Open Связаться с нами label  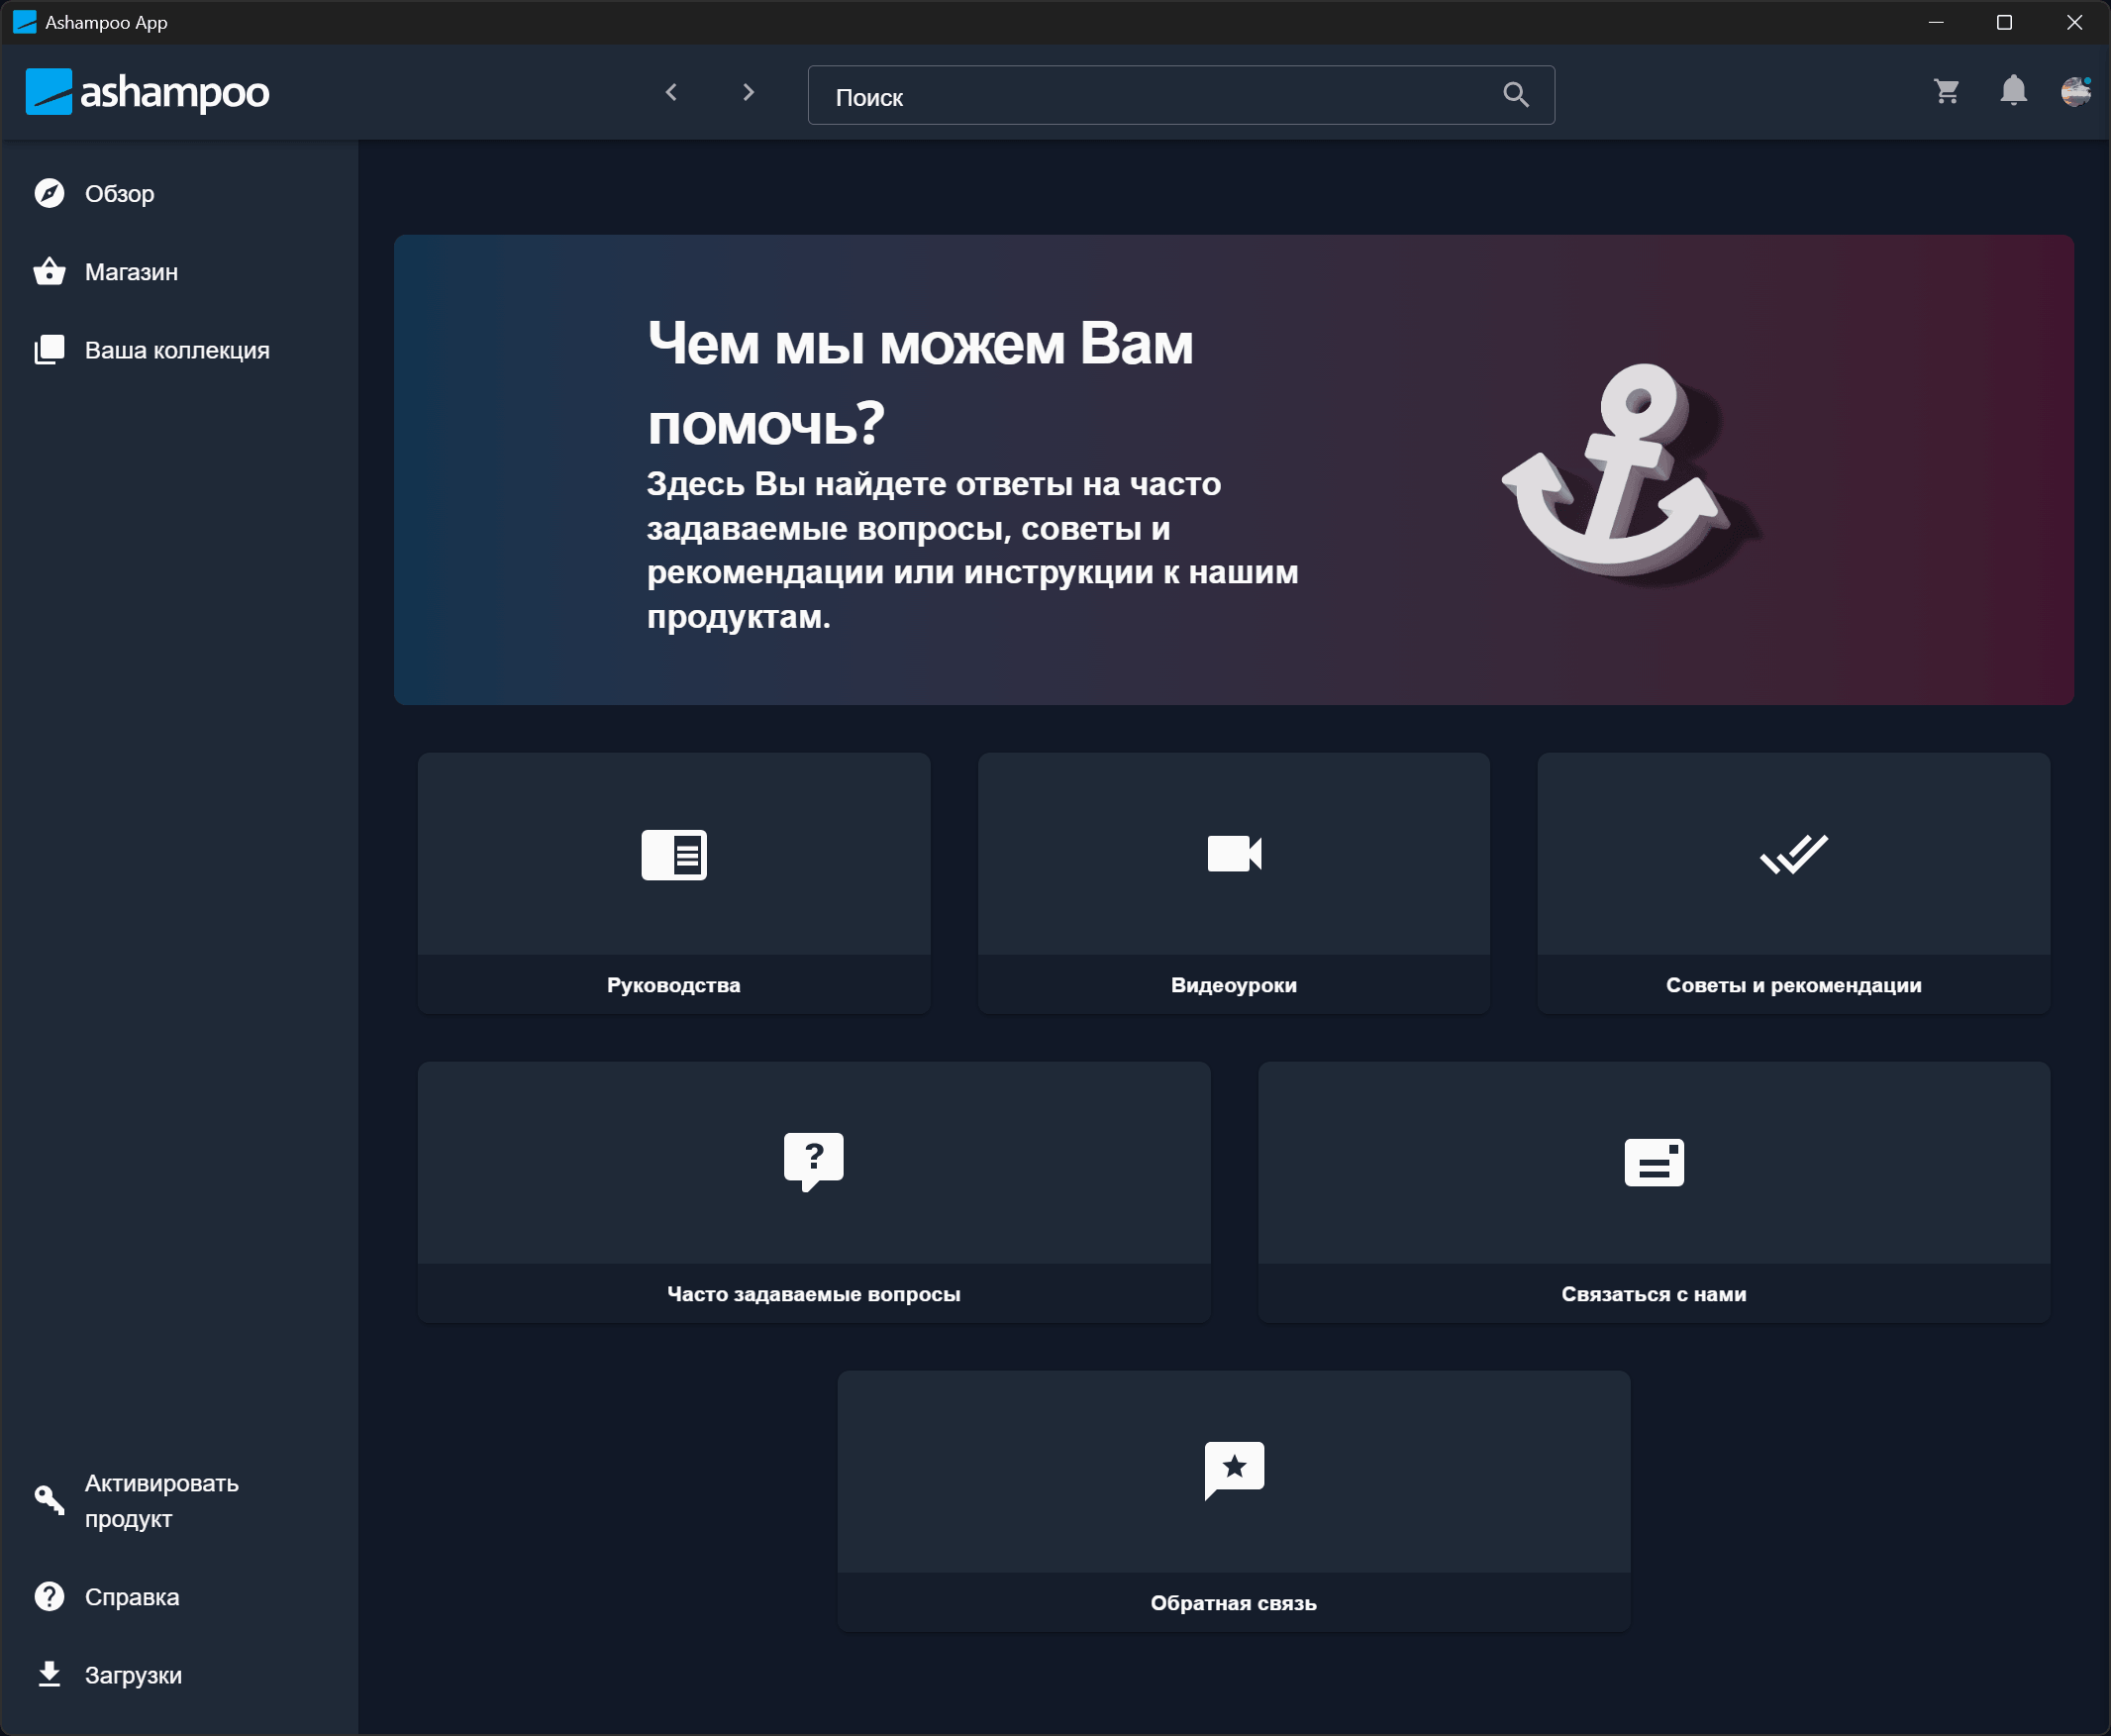[1654, 1294]
